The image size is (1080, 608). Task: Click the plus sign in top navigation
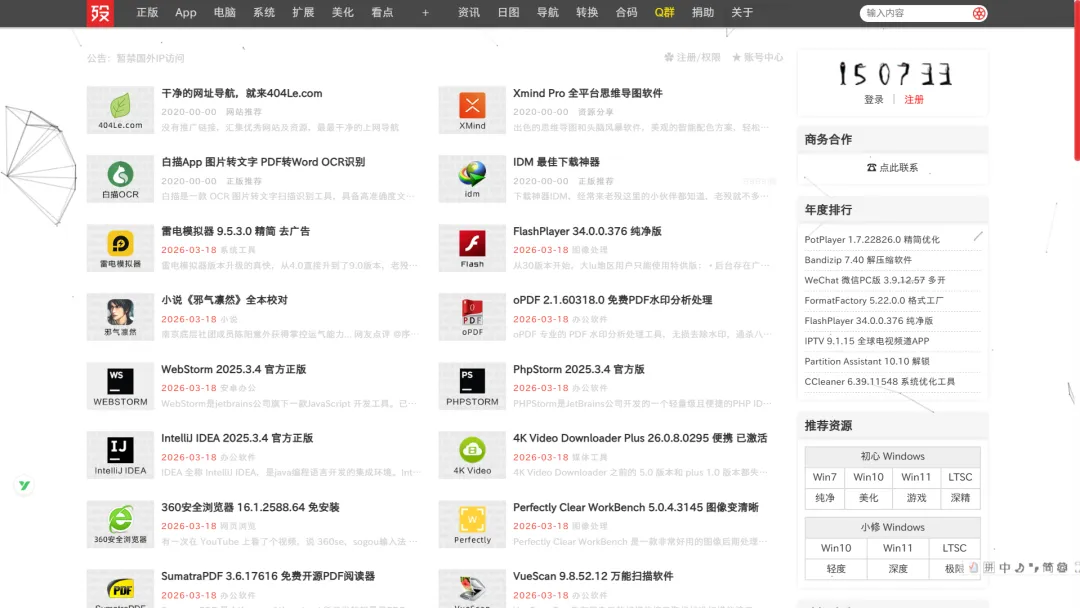(425, 12)
